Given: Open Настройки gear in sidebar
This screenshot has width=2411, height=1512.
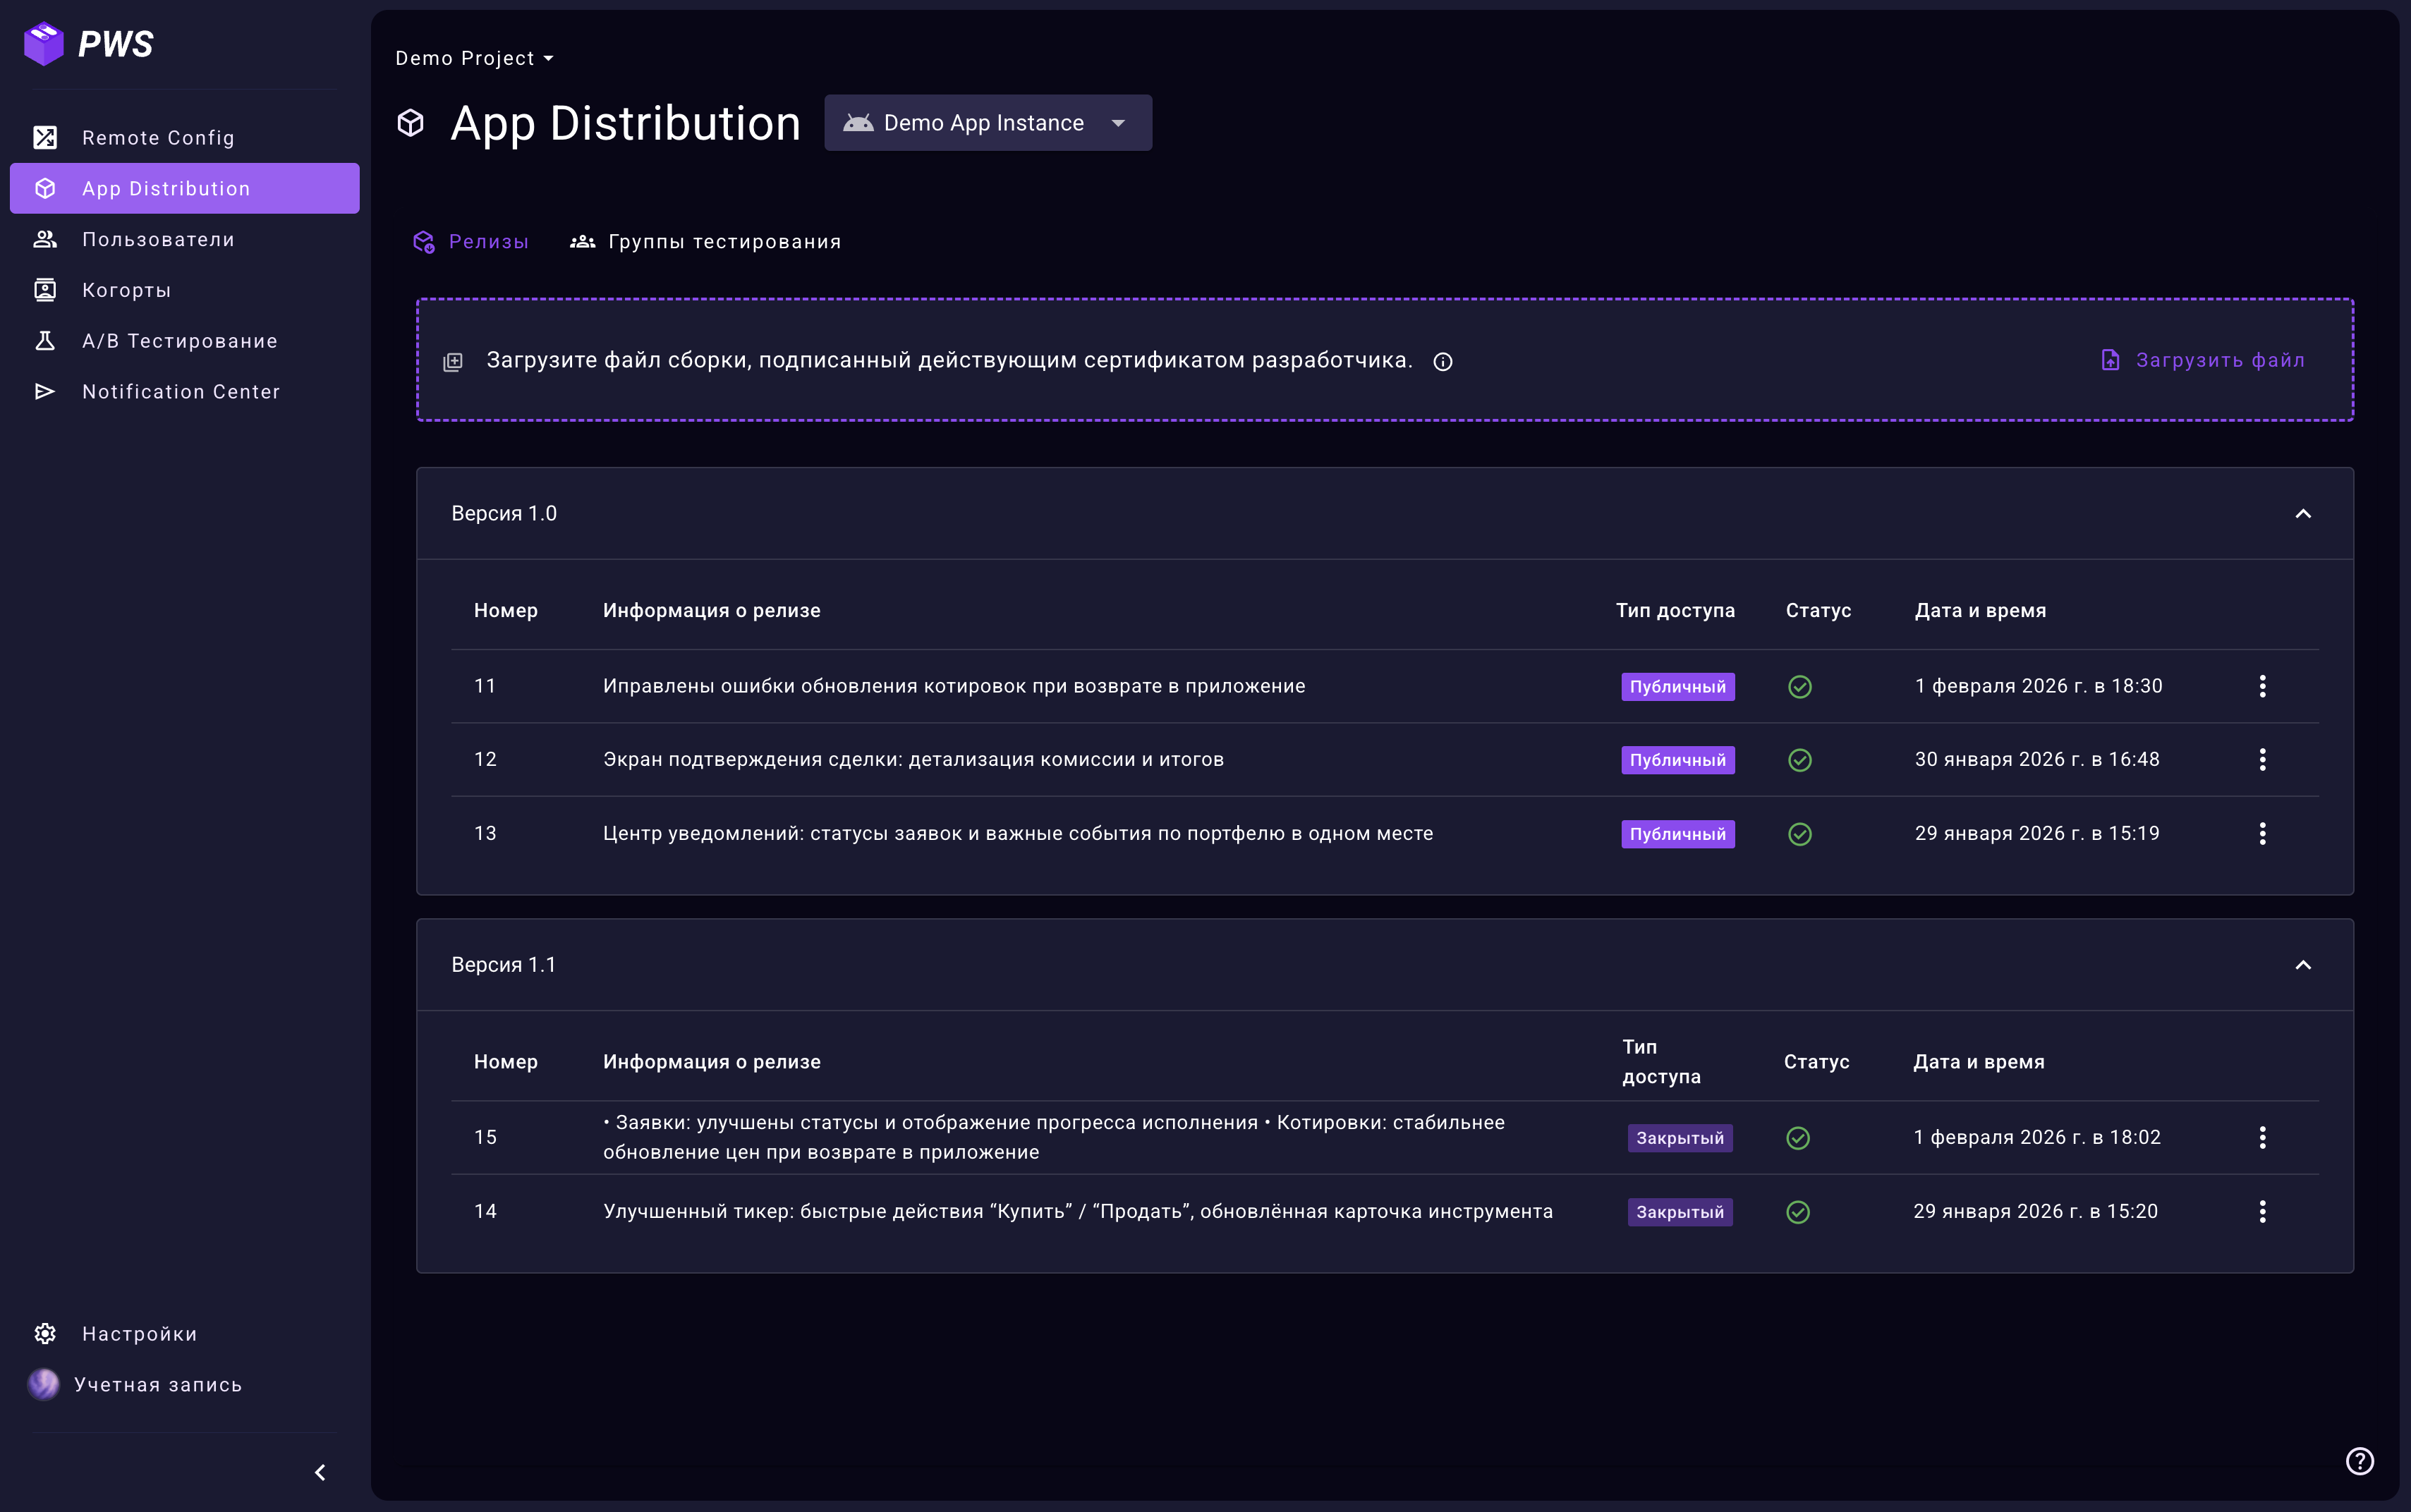Looking at the screenshot, I should [45, 1334].
